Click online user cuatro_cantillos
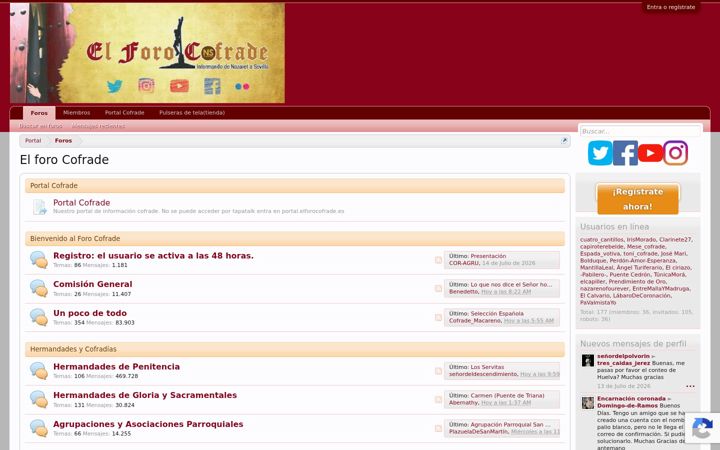The image size is (720, 450). coord(602,240)
